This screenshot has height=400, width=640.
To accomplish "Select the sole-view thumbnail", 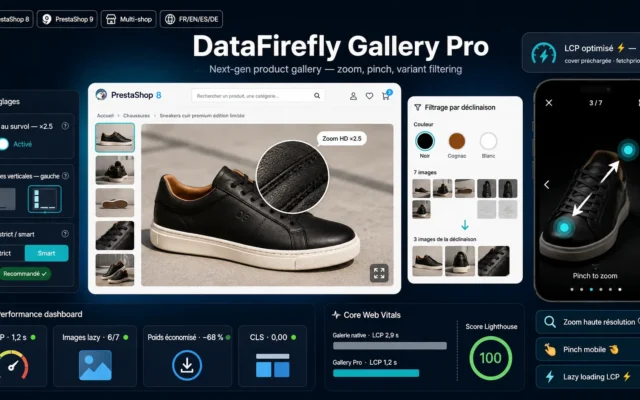I will pos(115,202).
